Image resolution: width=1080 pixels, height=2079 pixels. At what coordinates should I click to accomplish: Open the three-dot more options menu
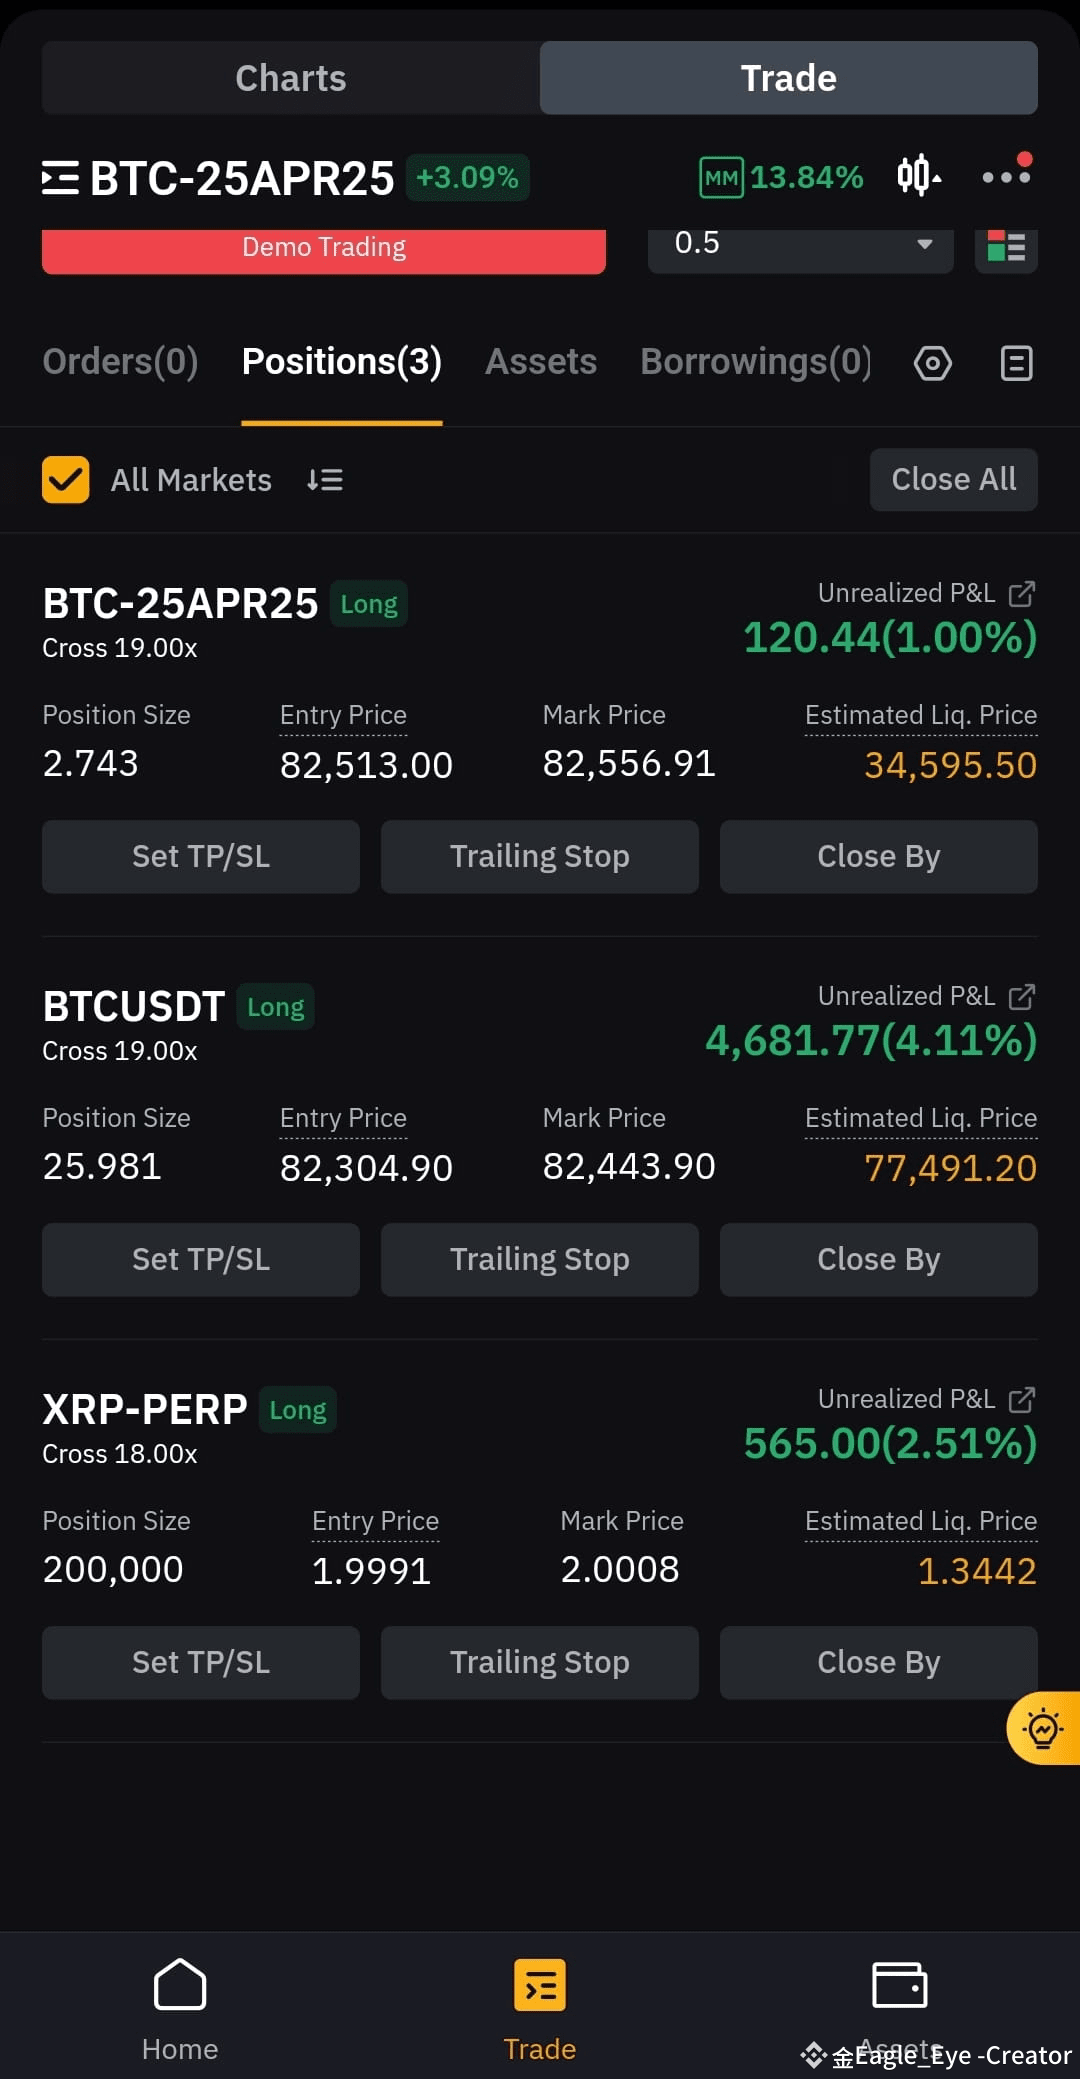(x=1006, y=176)
